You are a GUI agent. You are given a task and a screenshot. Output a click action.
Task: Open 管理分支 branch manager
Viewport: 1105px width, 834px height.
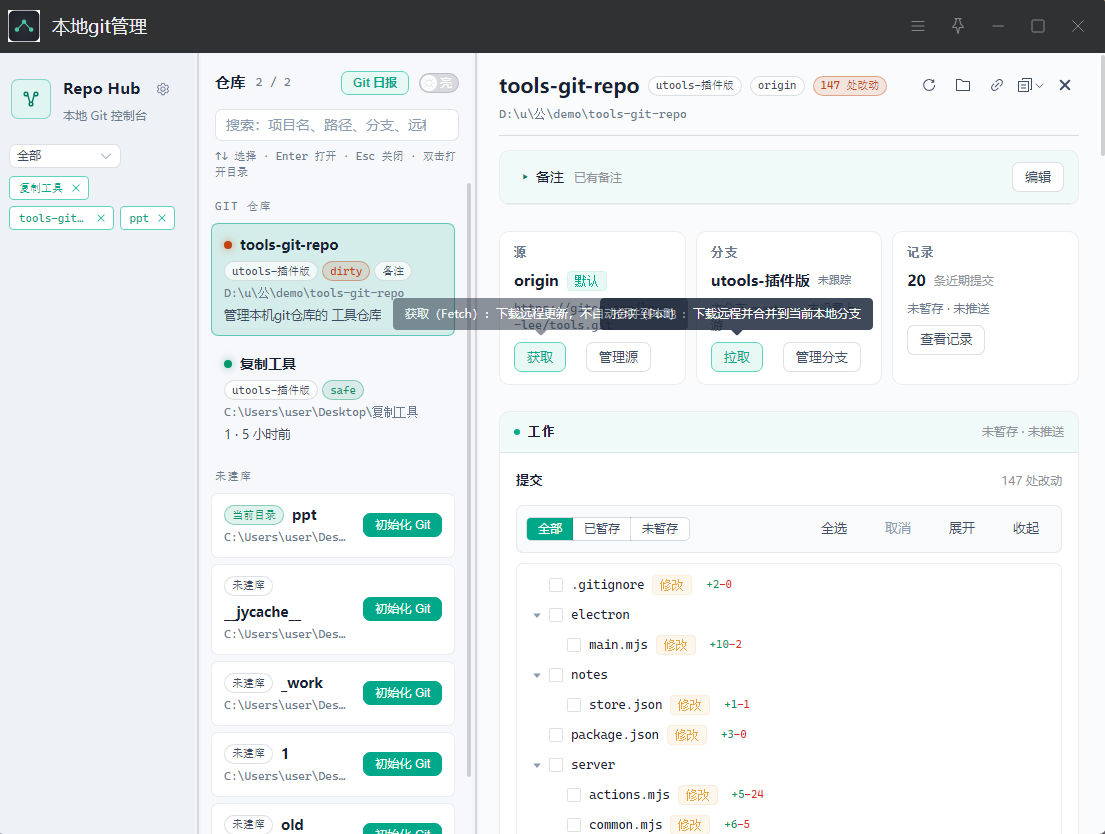822,357
